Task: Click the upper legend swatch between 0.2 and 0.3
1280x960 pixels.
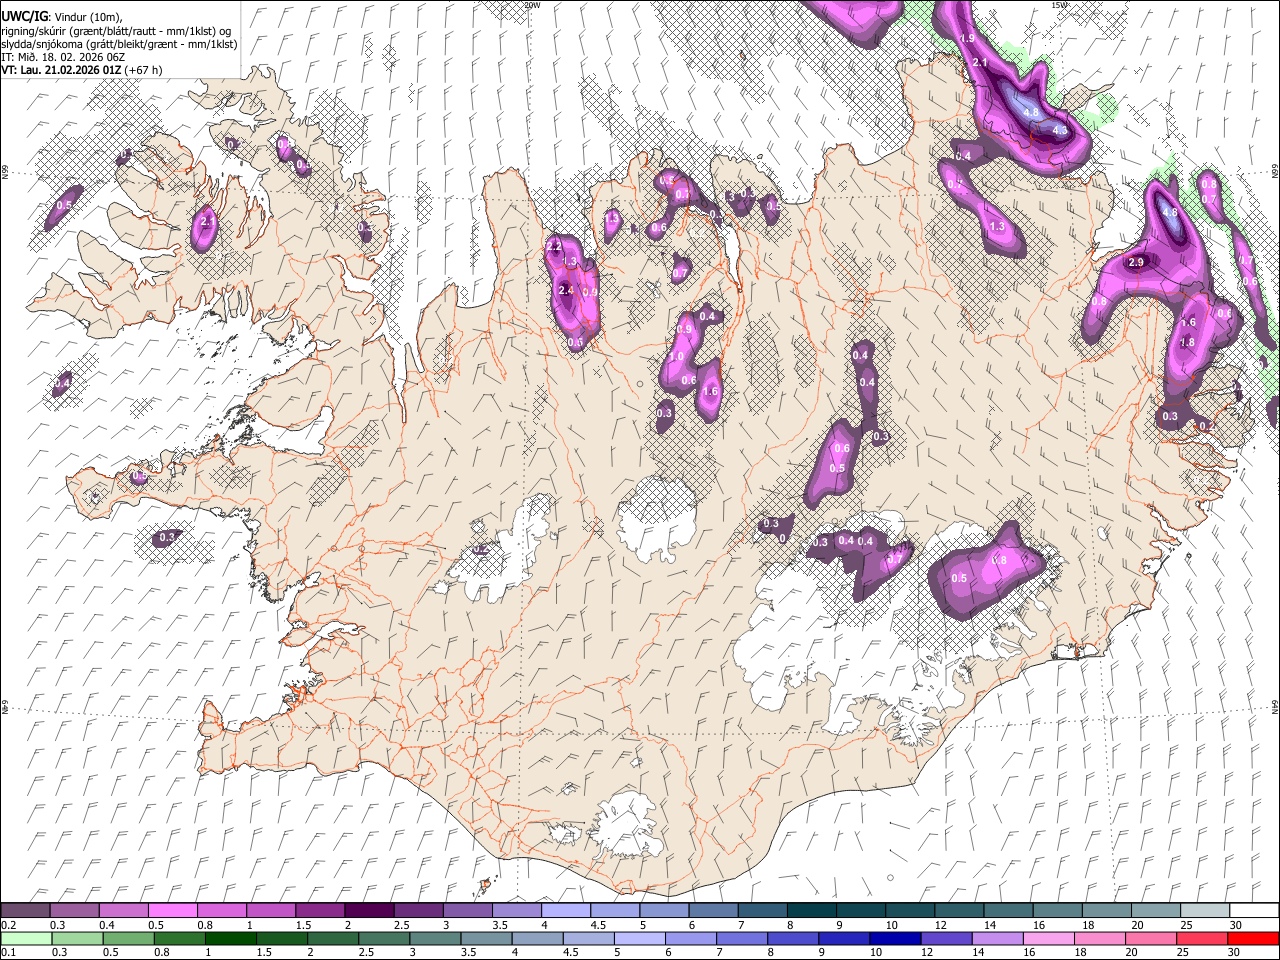Action: point(26,911)
